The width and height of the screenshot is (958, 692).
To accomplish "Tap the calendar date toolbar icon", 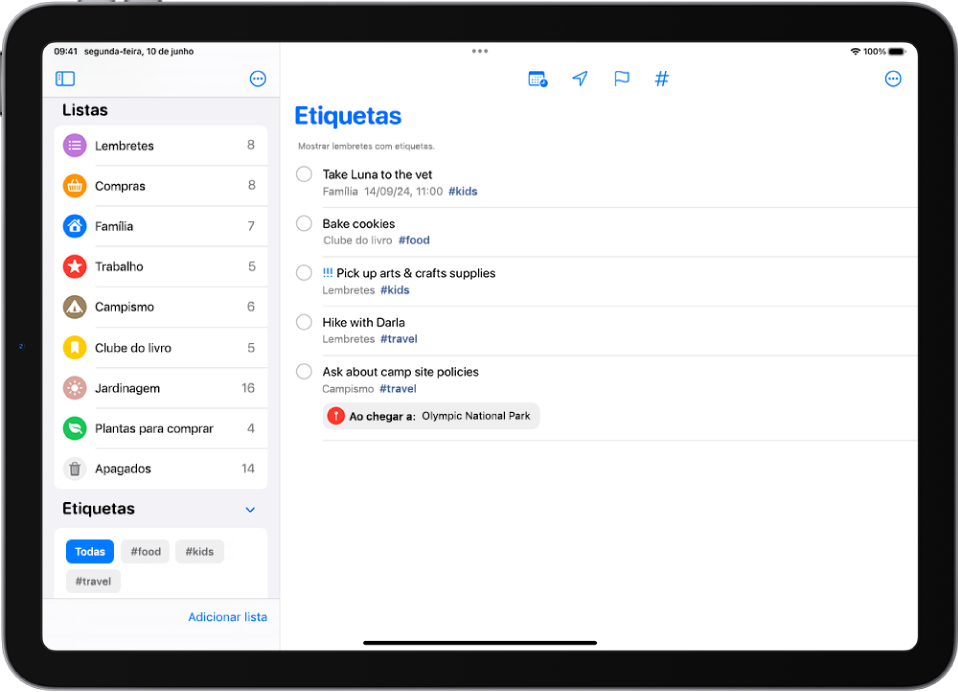I will click(x=537, y=79).
